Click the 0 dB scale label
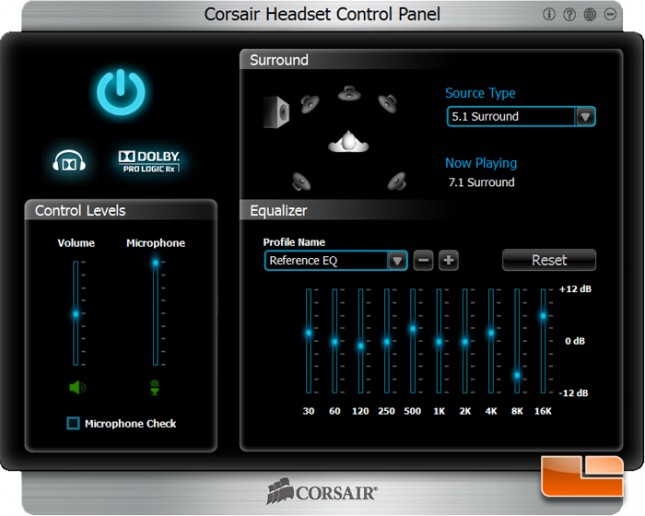The width and height of the screenshot is (645, 516). [x=575, y=341]
